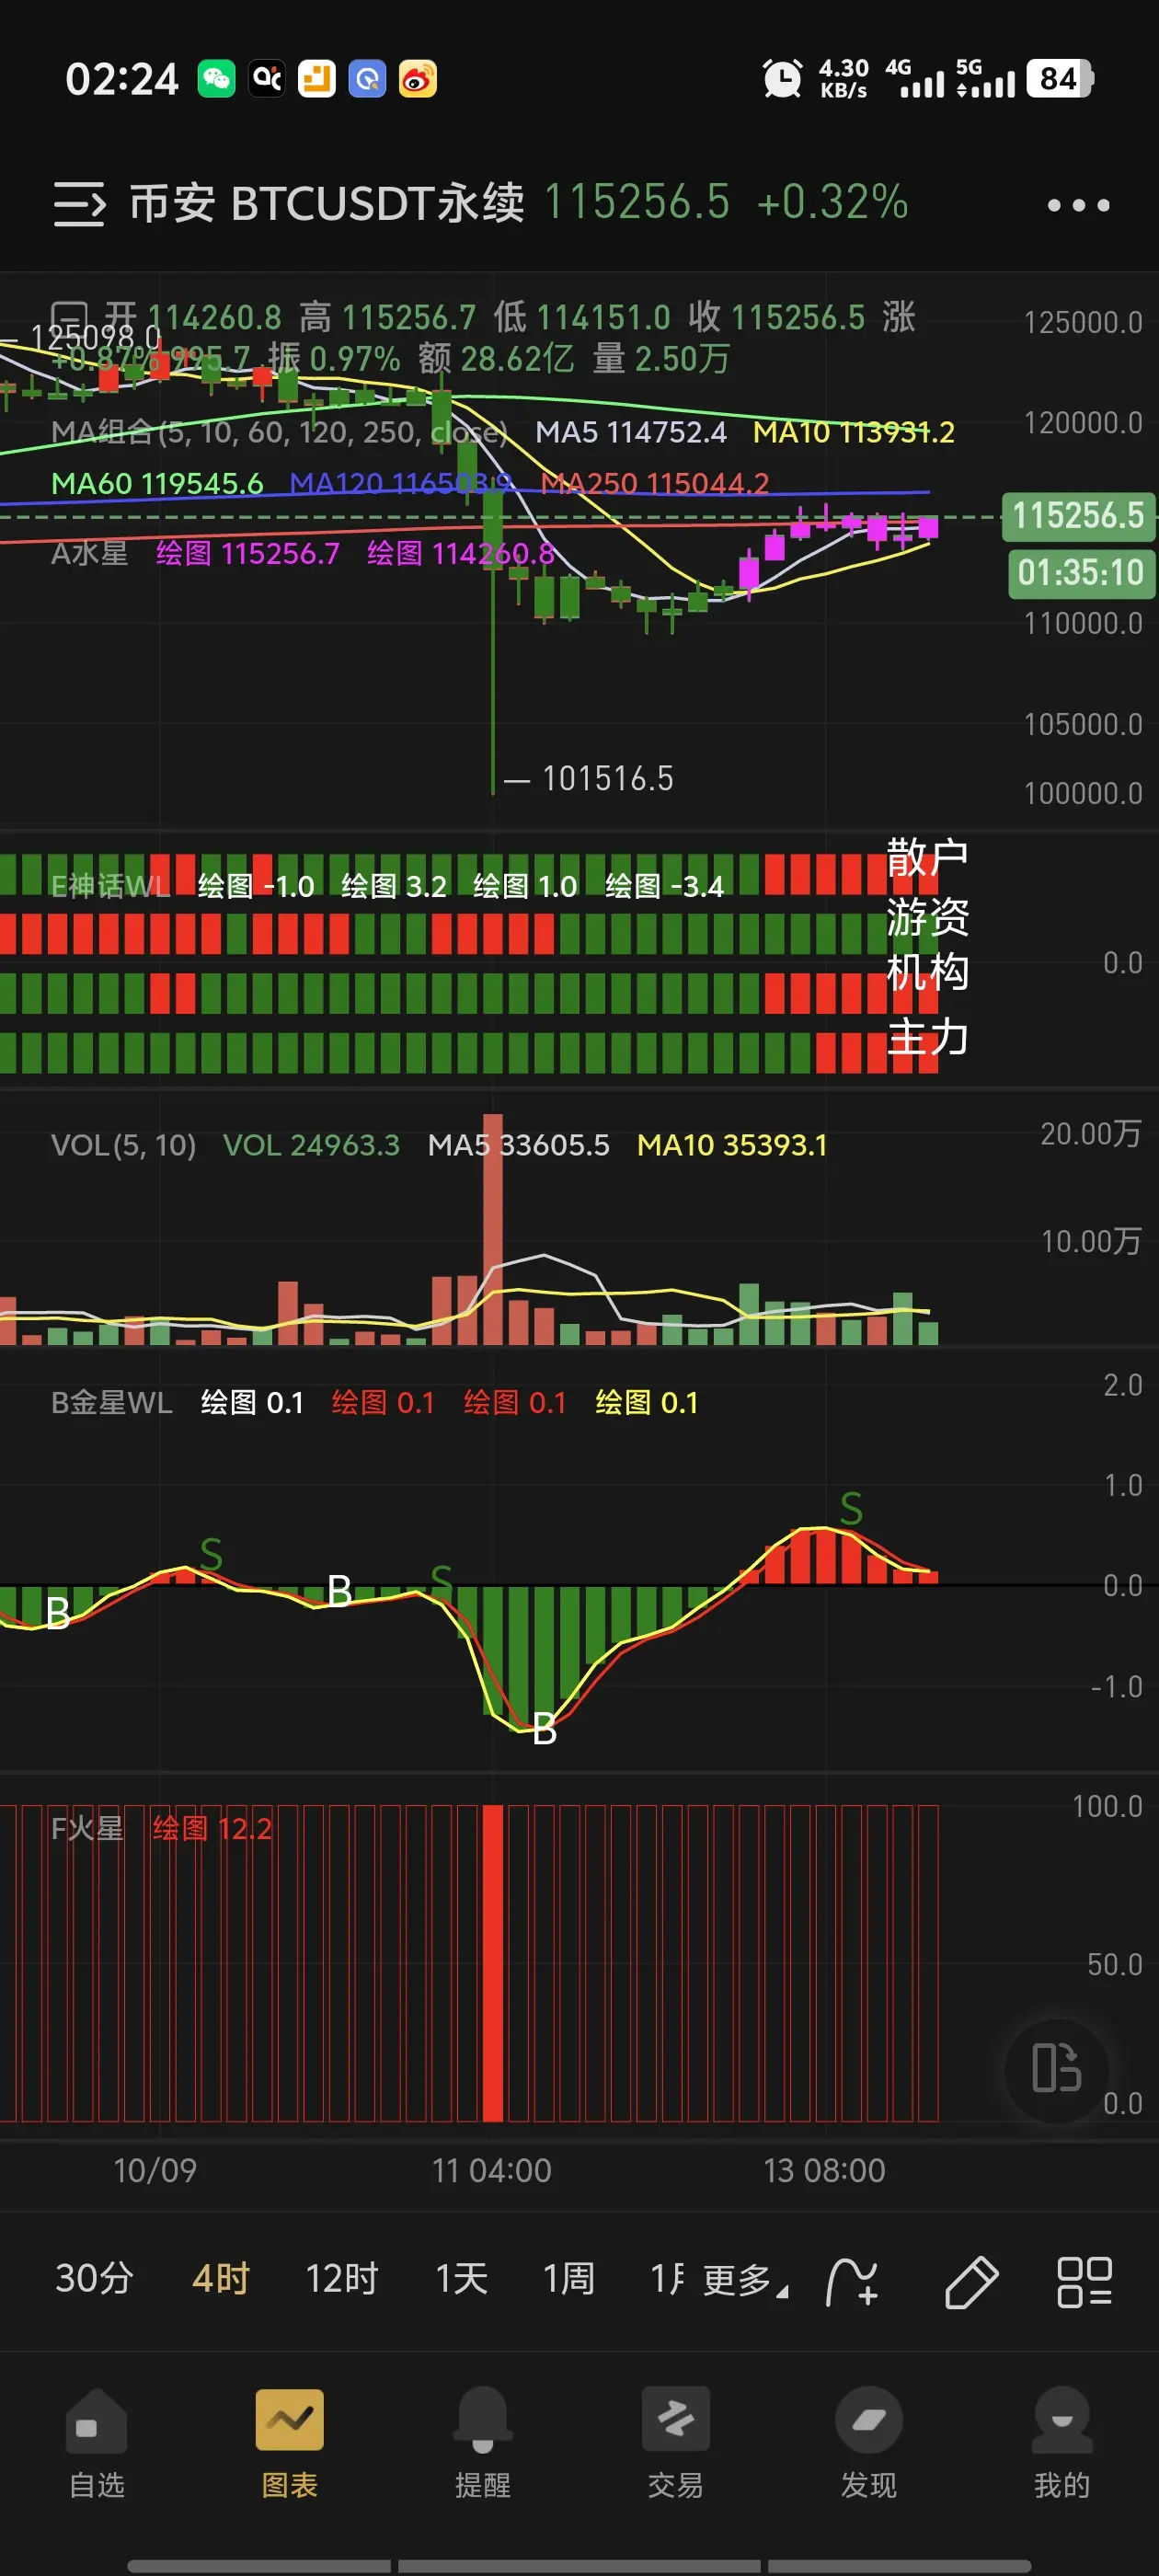Select the 12时 timeframe

[x=342, y=2279]
